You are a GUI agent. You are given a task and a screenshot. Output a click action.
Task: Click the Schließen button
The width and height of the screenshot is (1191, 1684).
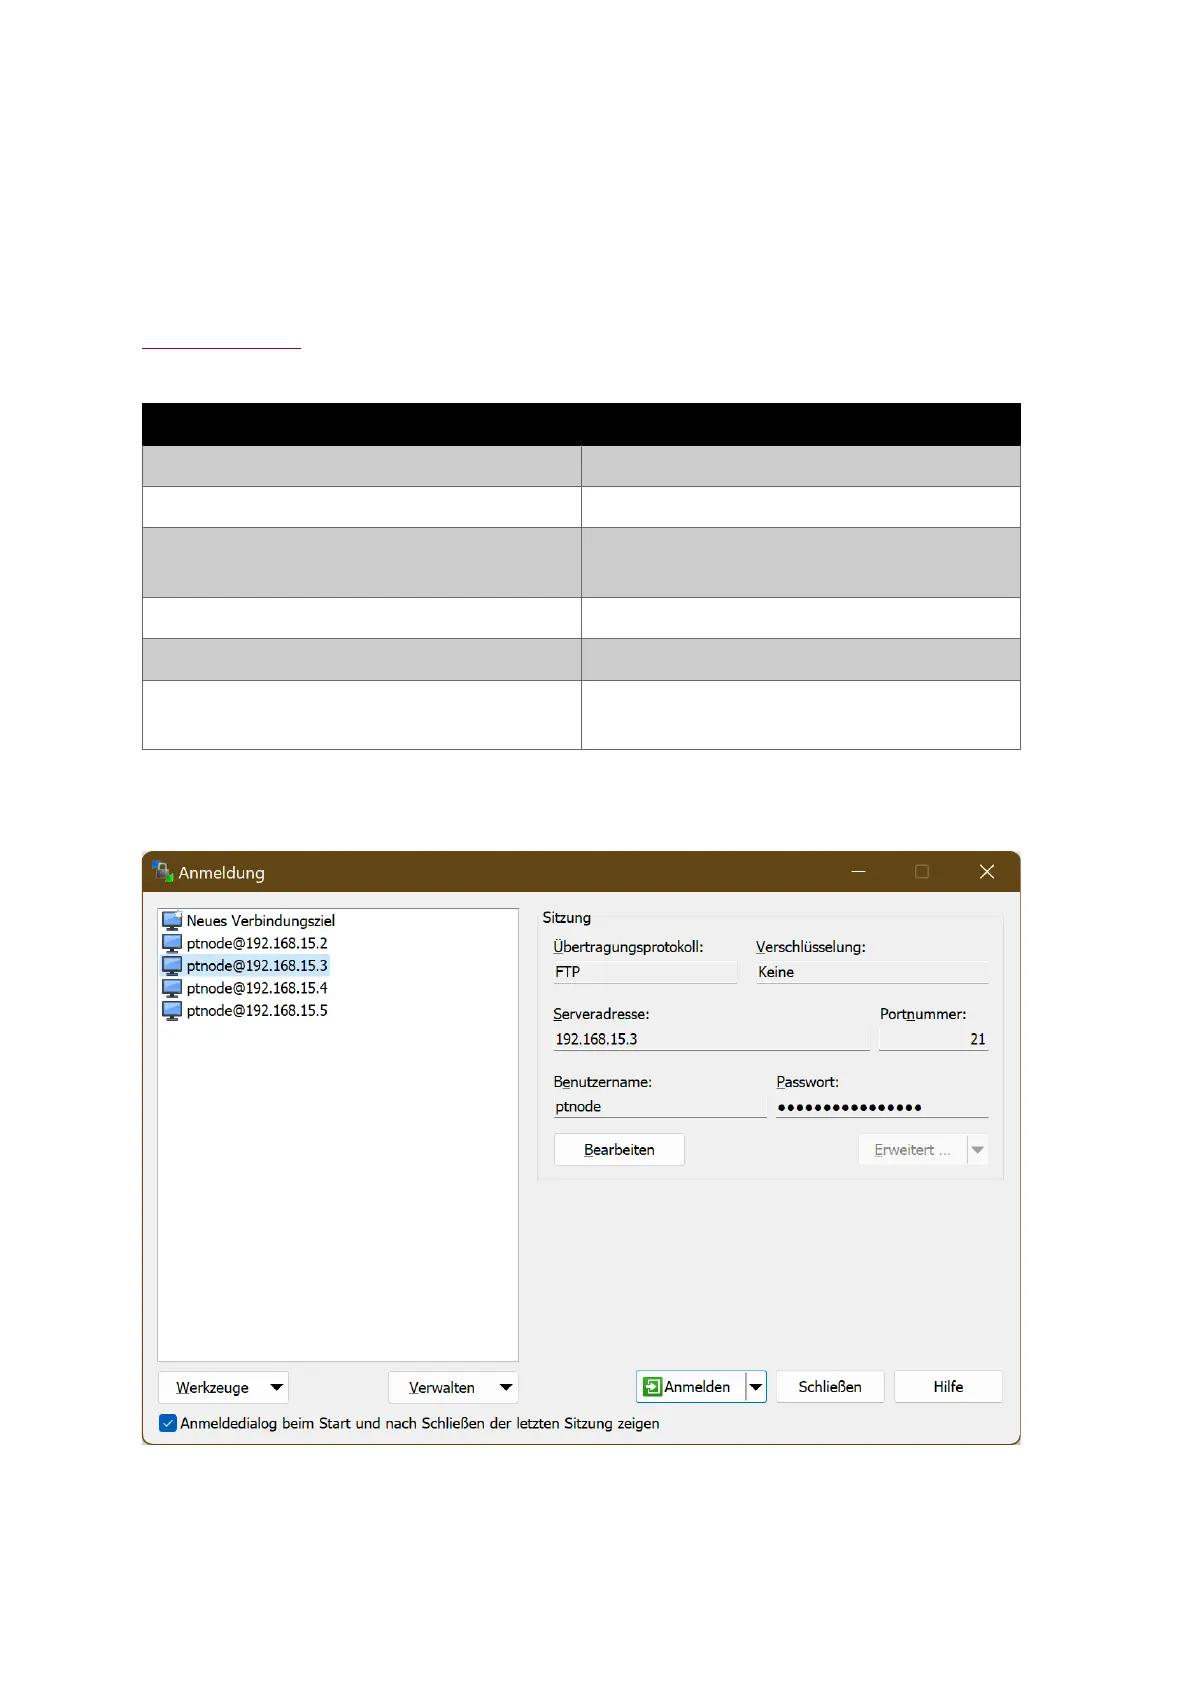click(x=830, y=1387)
